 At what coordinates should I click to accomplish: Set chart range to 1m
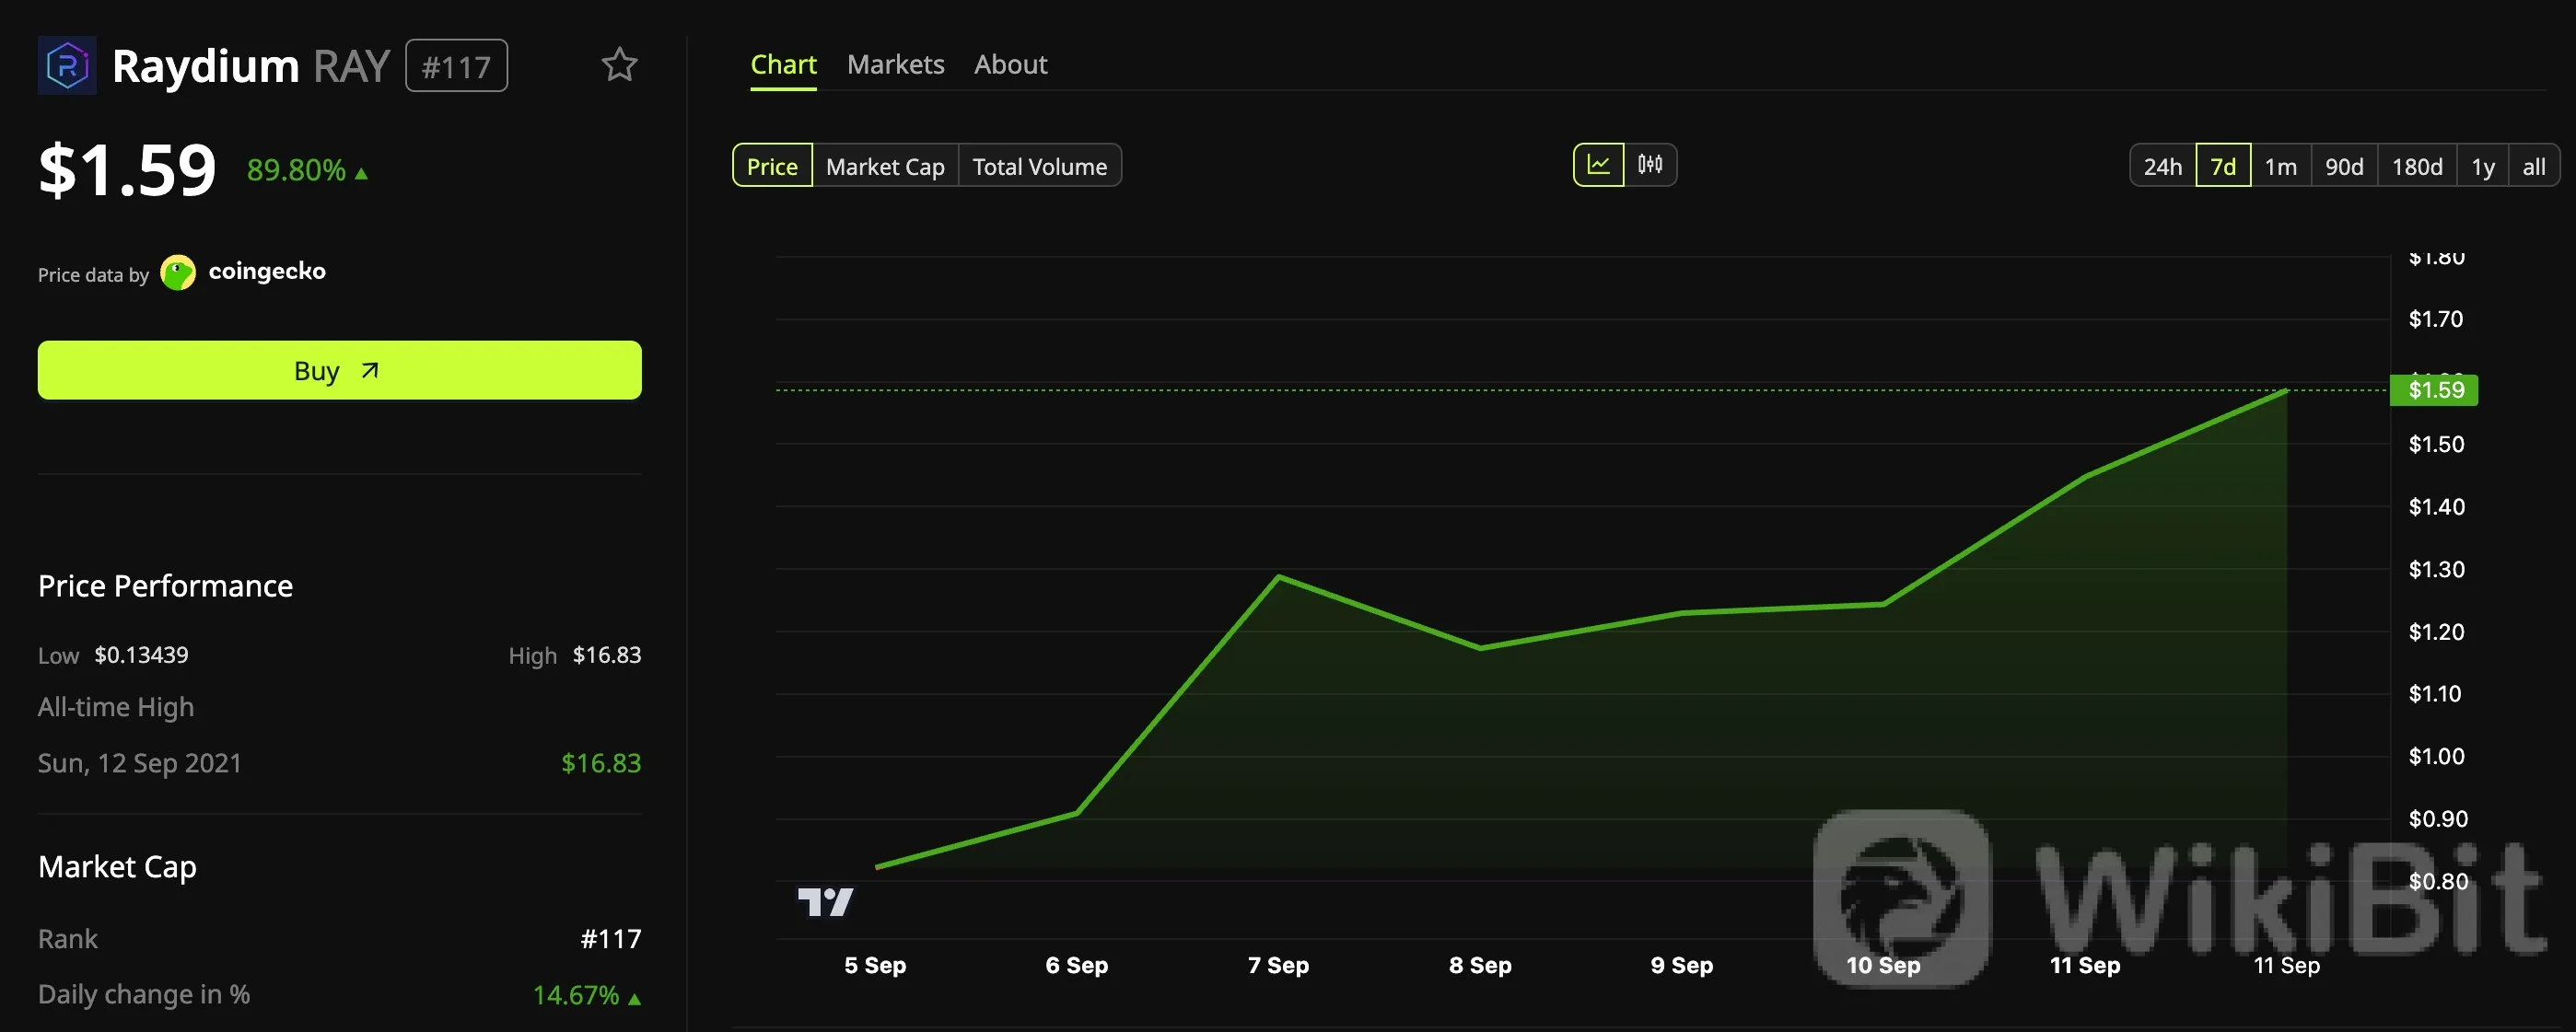pos(2280,166)
